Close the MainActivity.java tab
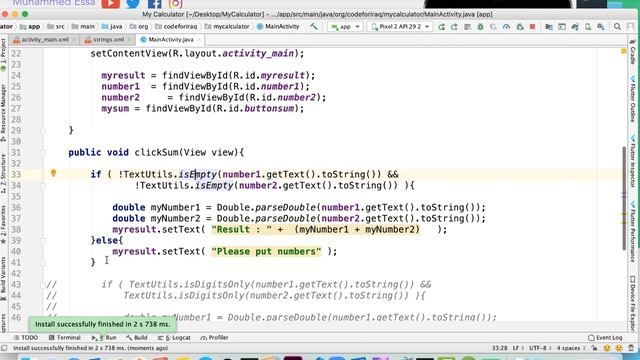The width and height of the screenshot is (640, 360). (x=199, y=40)
